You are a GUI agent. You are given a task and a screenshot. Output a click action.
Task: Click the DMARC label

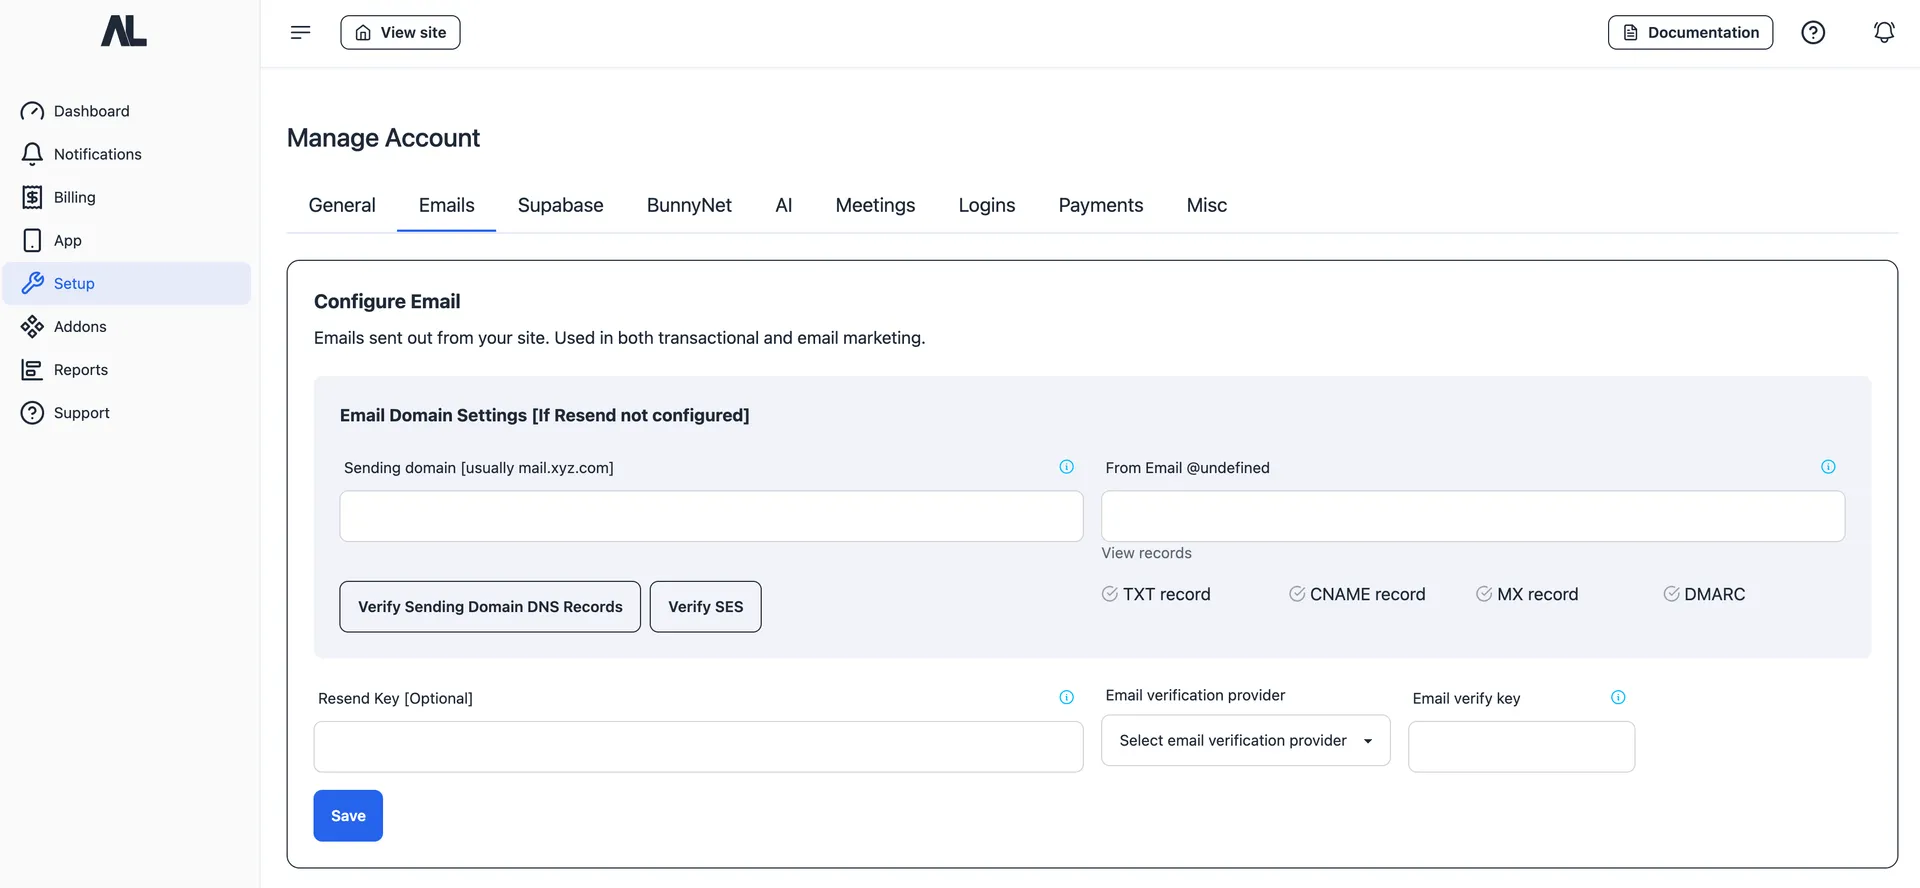coord(1714,594)
